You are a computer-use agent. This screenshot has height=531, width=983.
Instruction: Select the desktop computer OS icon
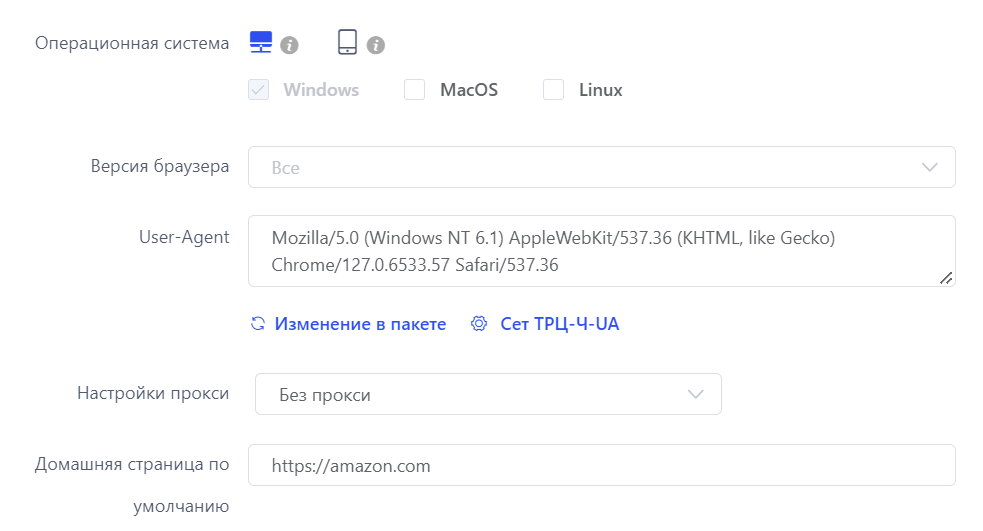(261, 43)
